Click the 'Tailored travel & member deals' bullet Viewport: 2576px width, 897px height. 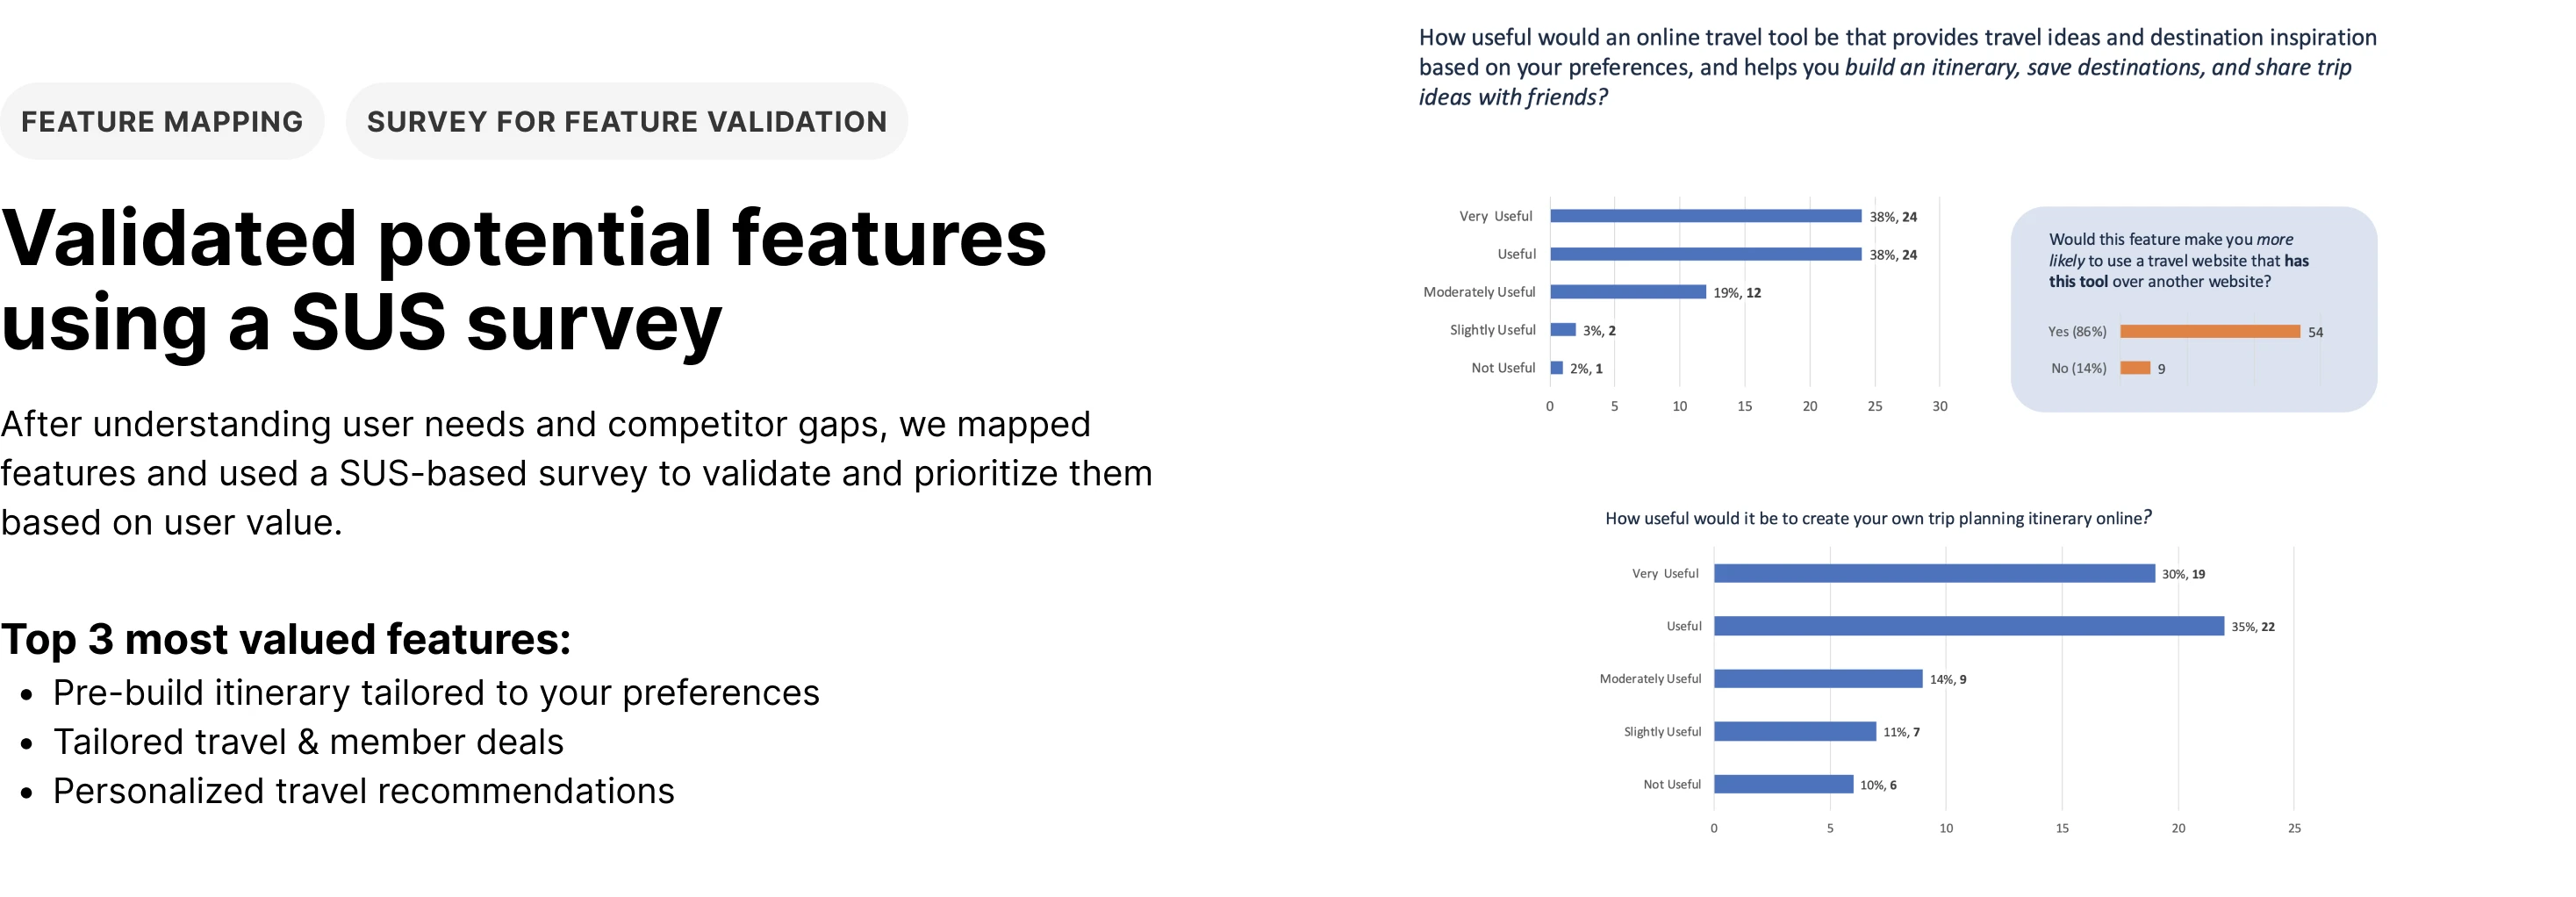(308, 741)
